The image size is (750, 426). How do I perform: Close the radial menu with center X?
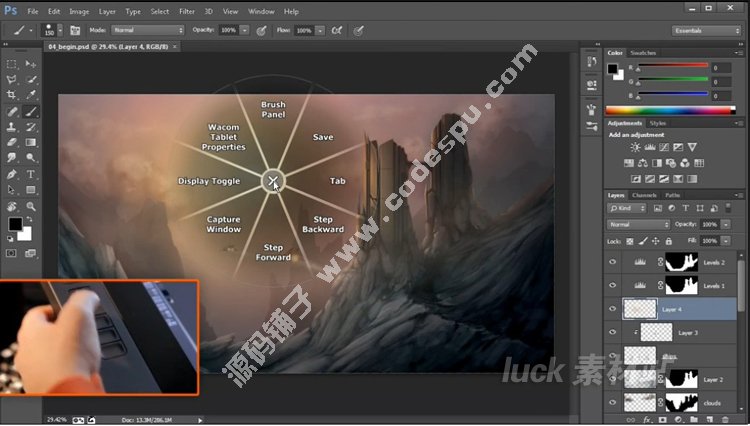coord(273,181)
